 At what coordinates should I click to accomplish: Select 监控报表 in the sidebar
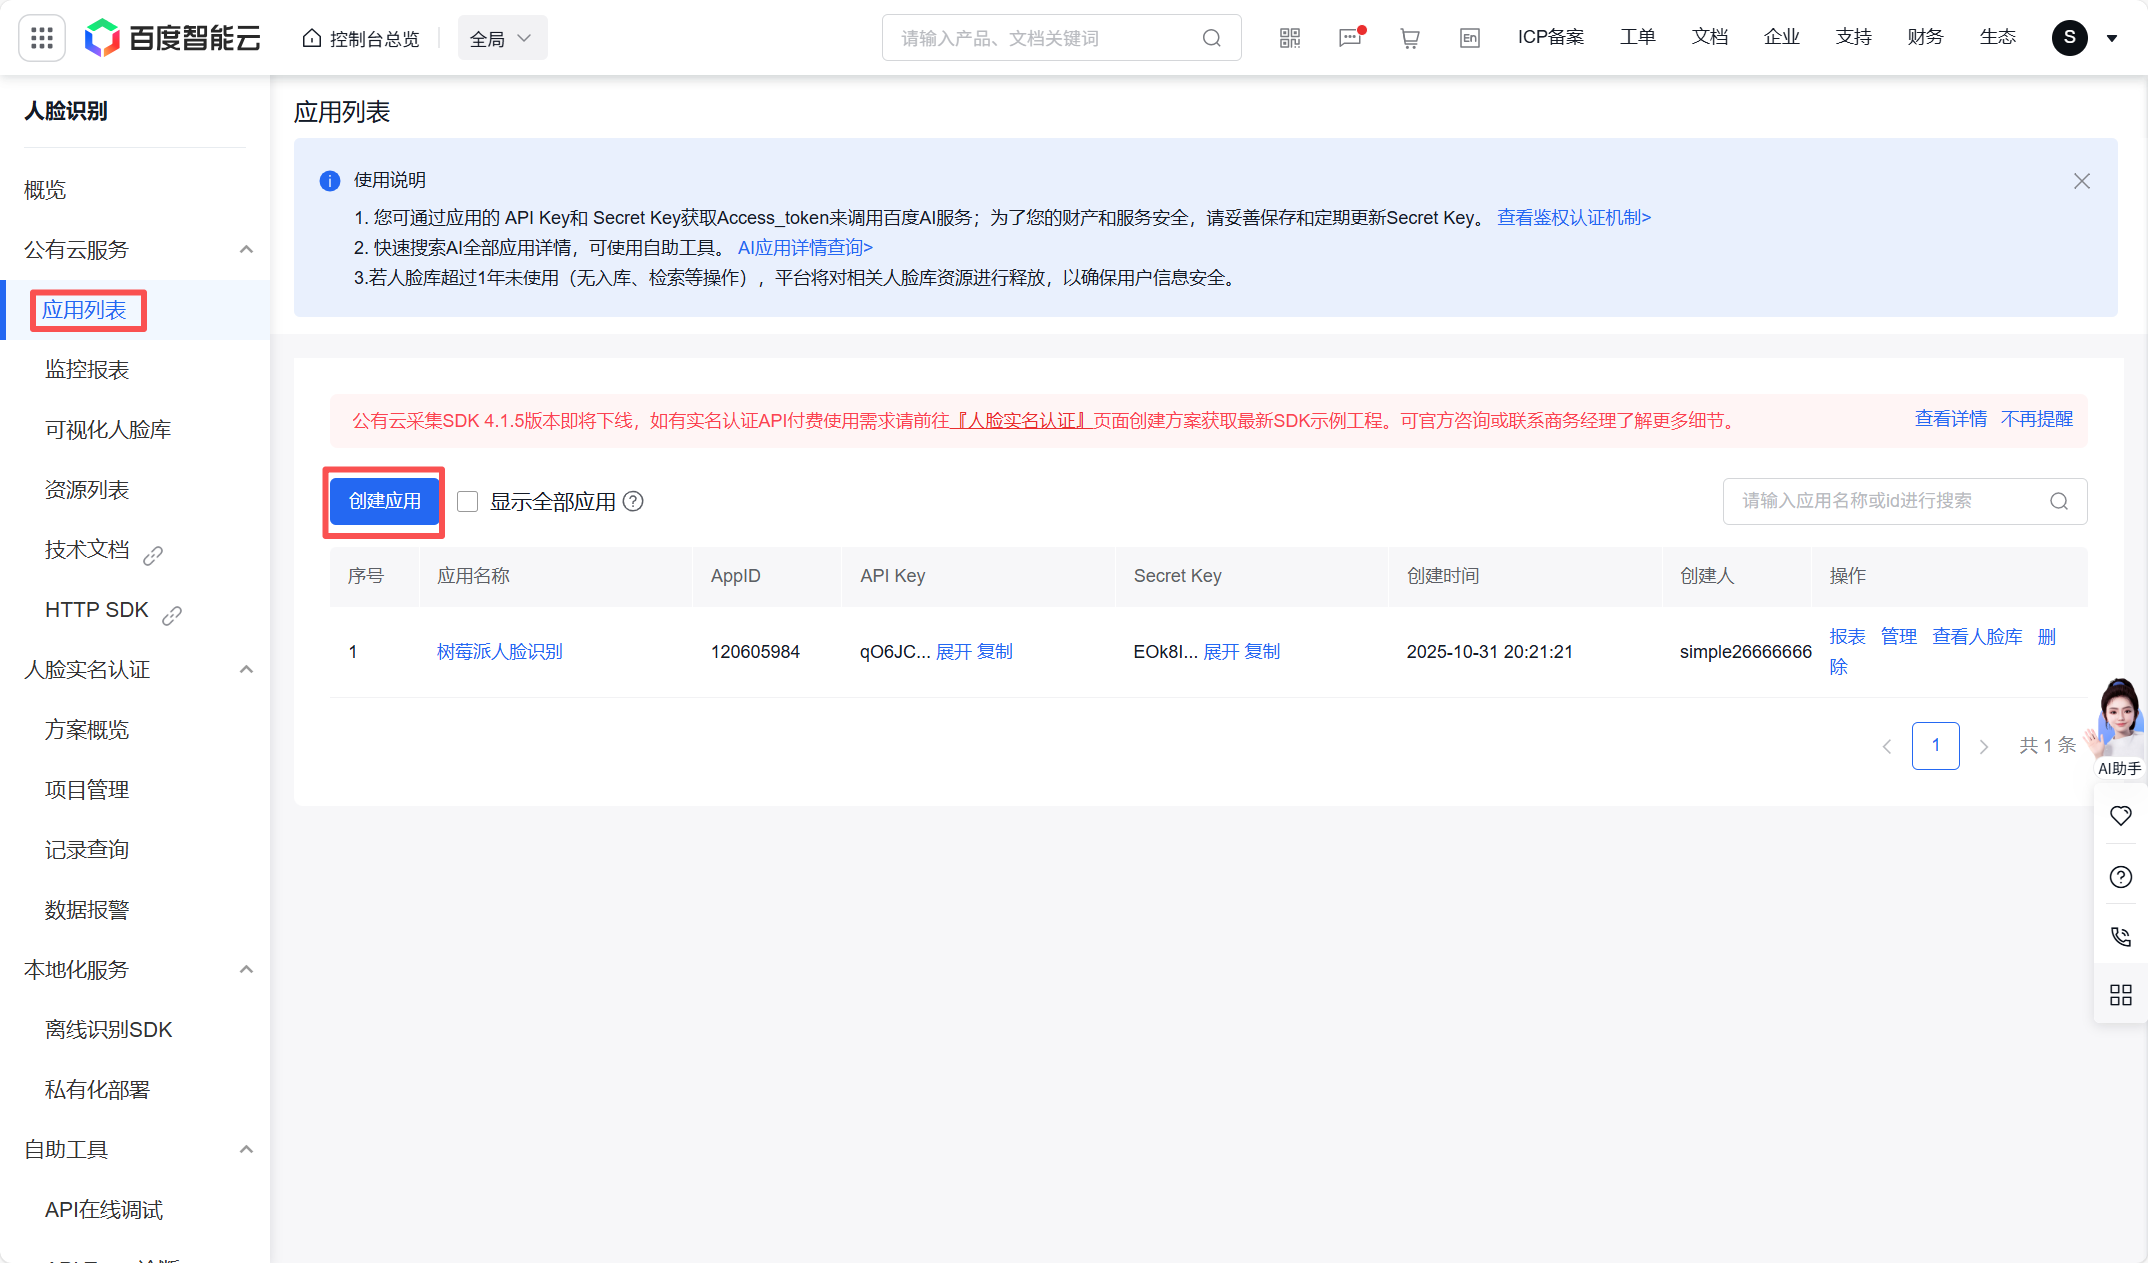pyautogui.click(x=86, y=369)
